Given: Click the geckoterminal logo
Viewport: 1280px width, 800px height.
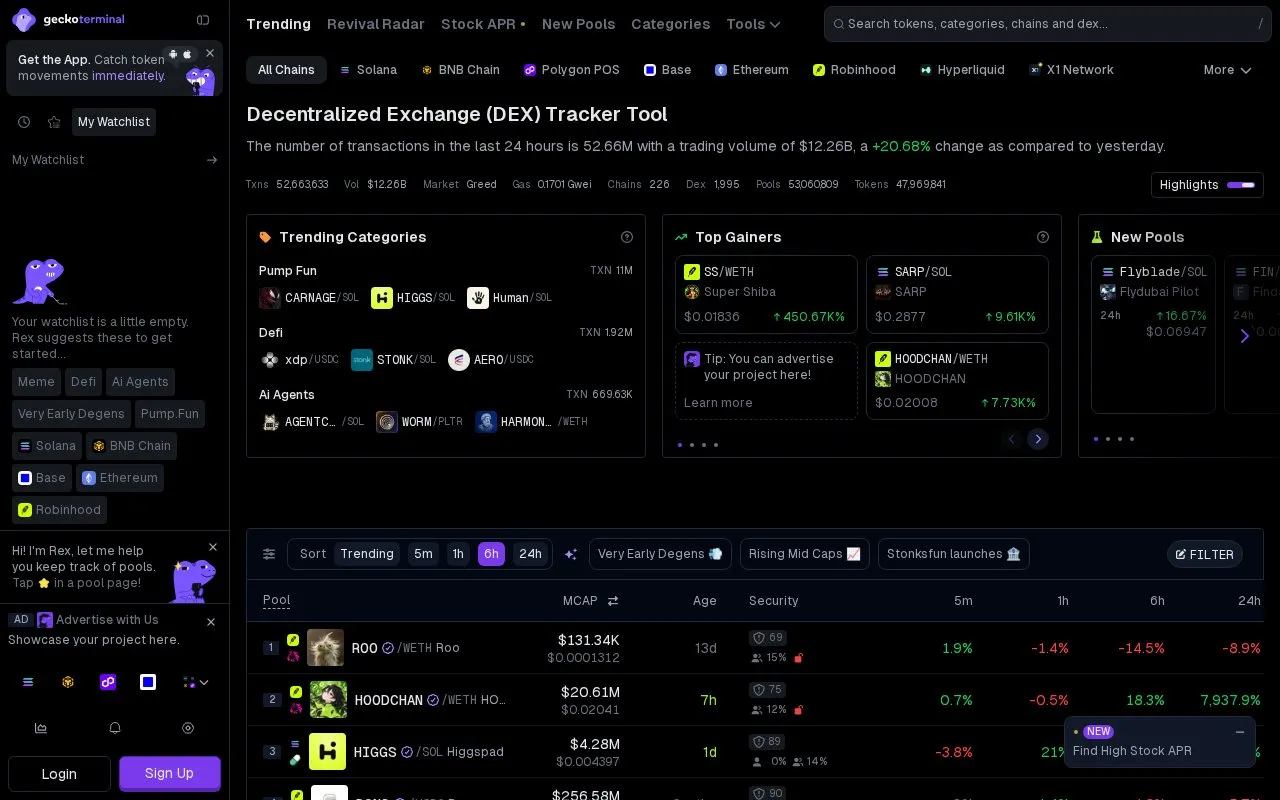Looking at the screenshot, I should (x=69, y=19).
